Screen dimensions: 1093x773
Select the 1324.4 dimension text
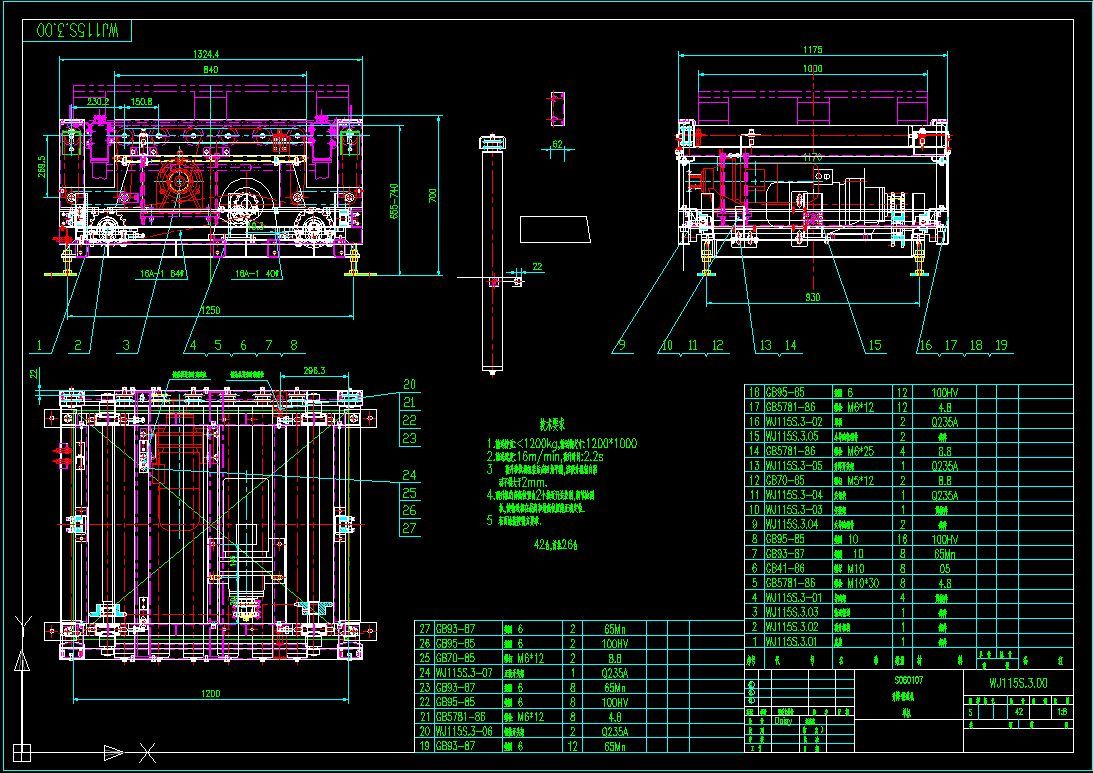pyautogui.click(x=207, y=53)
